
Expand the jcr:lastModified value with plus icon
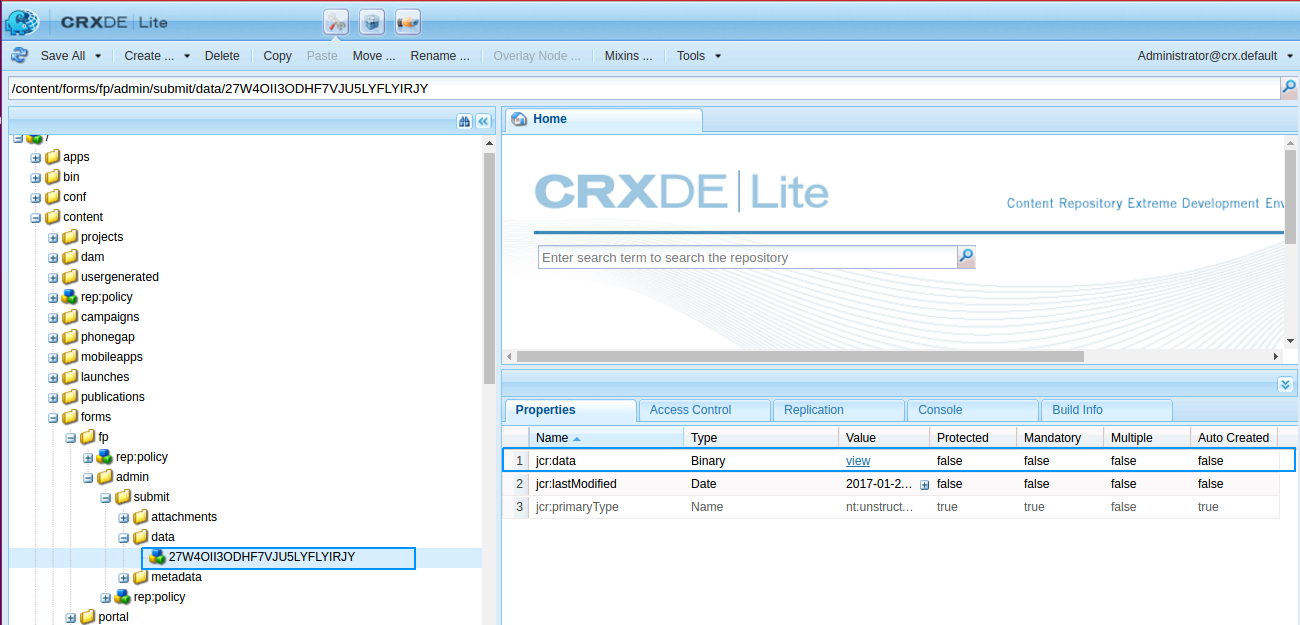click(924, 484)
